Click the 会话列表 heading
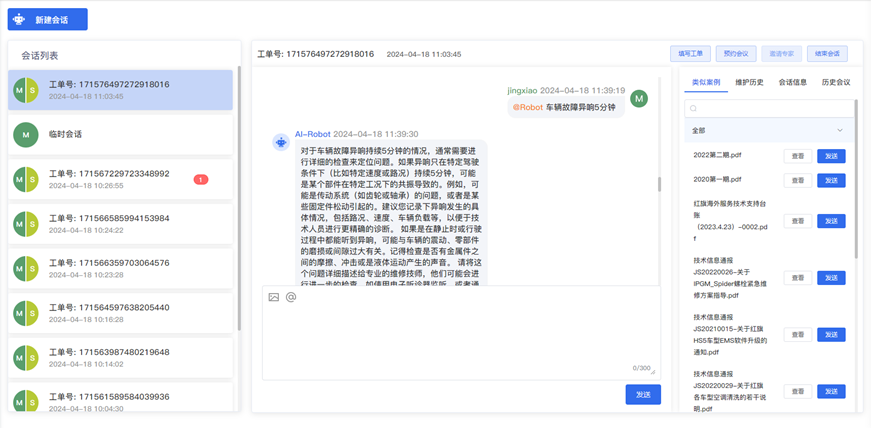871x428 pixels. click(x=40, y=56)
